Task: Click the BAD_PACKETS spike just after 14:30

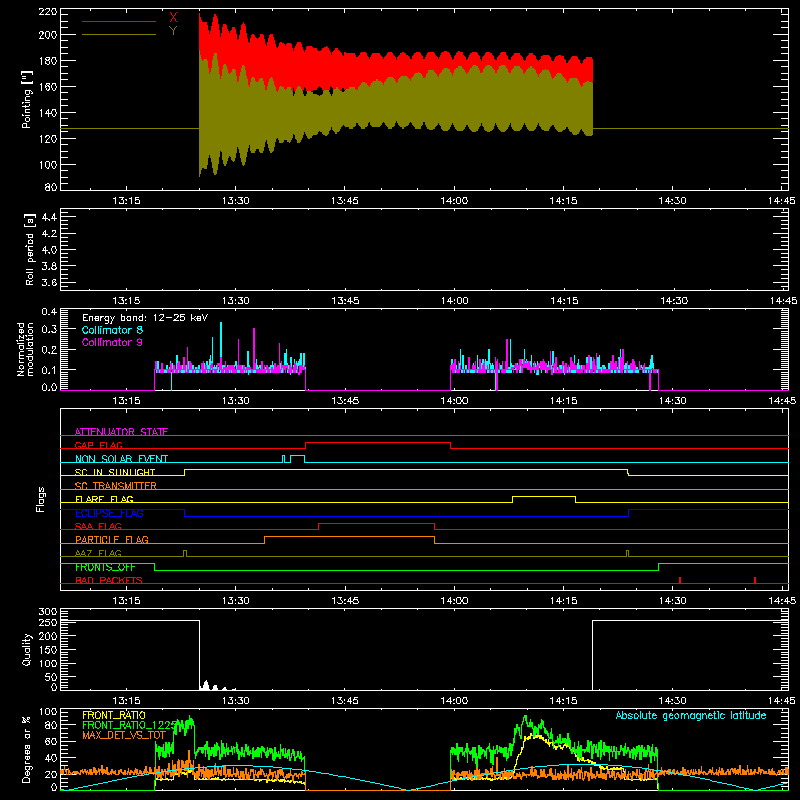Action: tap(680, 580)
